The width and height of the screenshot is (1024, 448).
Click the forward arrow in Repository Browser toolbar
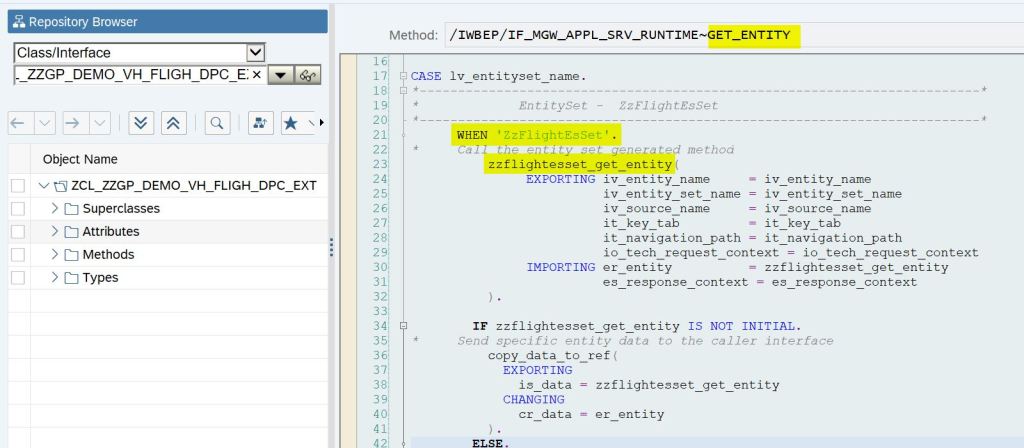[72, 123]
